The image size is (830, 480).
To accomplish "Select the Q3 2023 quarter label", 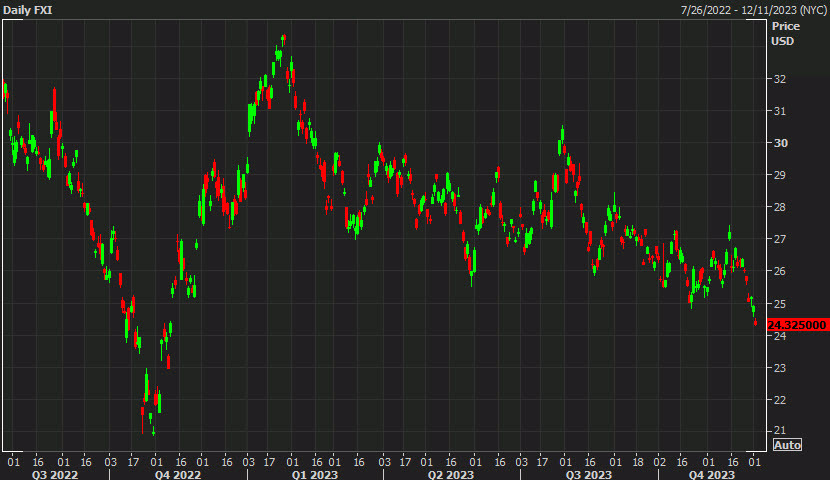I will [588, 475].
